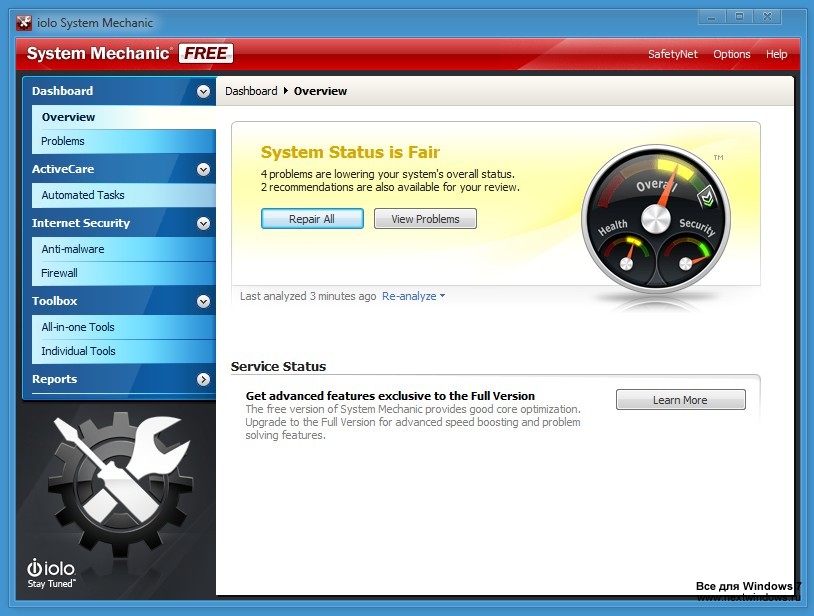814x616 pixels.
Task: Open the Options menu
Action: point(731,54)
